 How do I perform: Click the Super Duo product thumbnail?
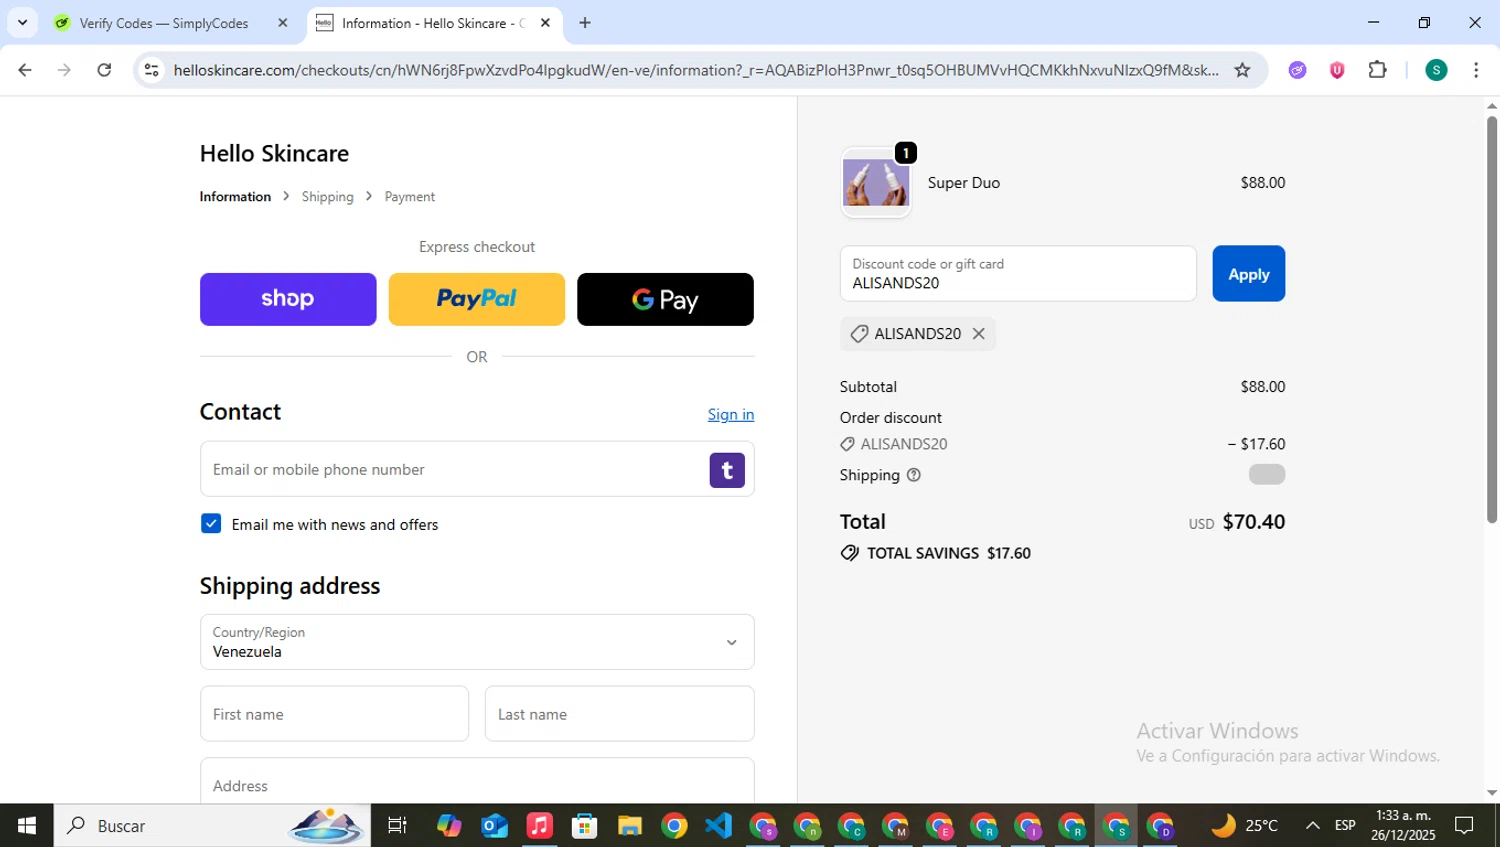pos(876,183)
